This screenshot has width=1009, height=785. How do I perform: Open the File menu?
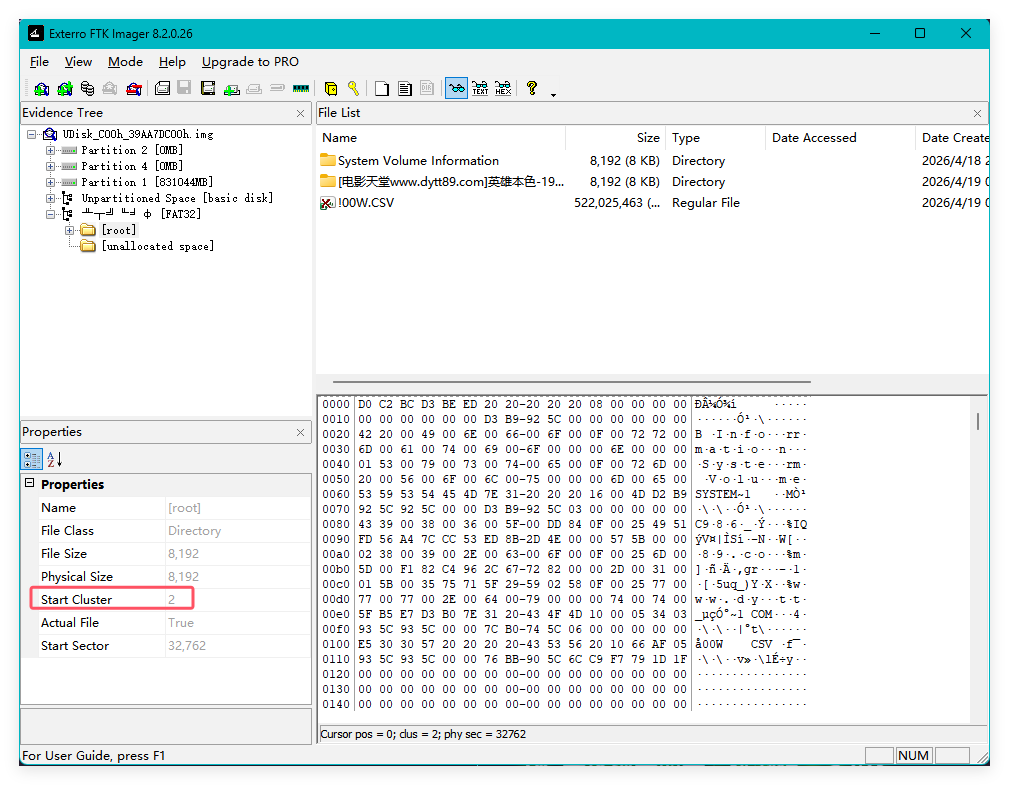click(39, 62)
